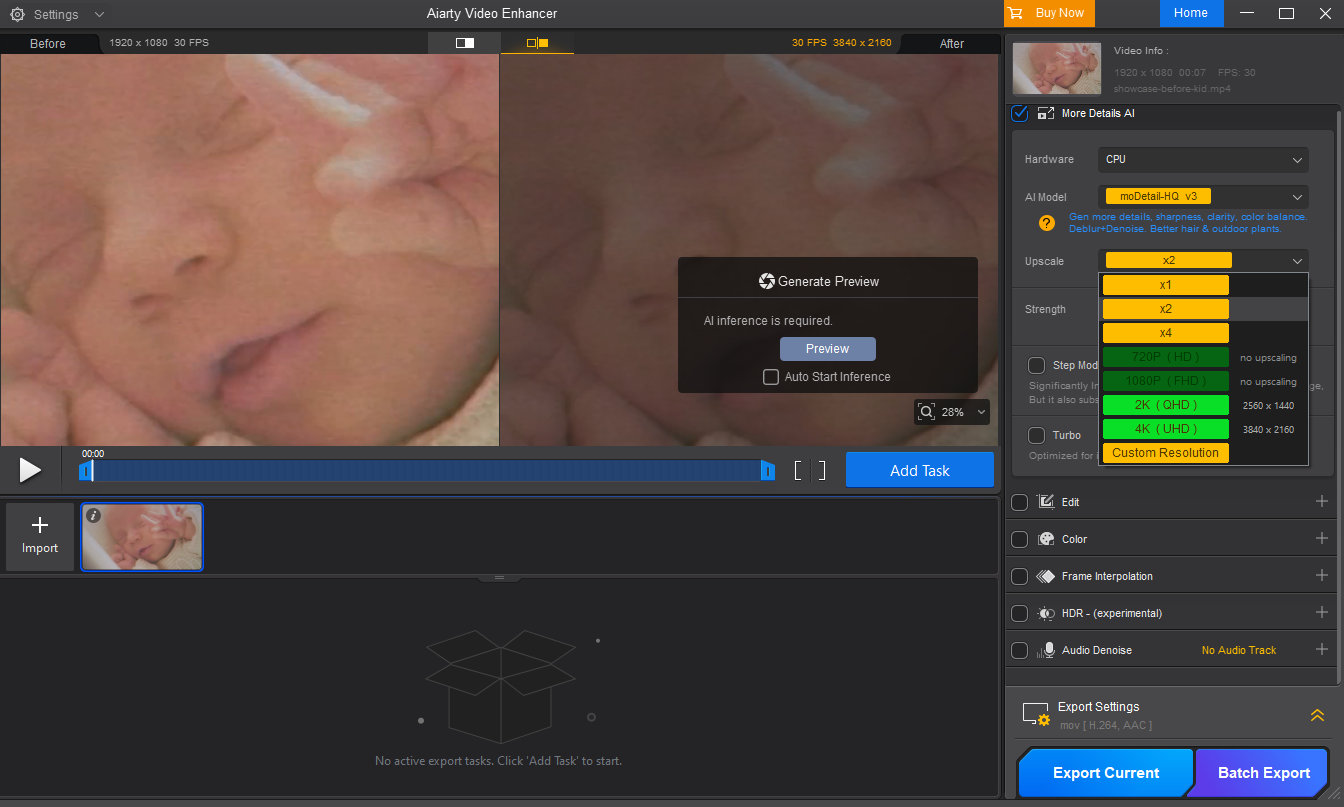Open the Hardware CPU dropdown

pyautogui.click(x=1203, y=159)
